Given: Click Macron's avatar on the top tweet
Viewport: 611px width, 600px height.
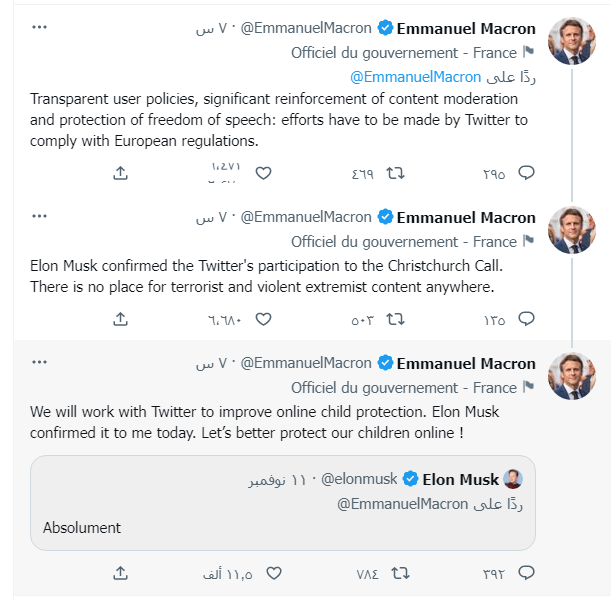Looking at the screenshot, I should pos(572,41).
